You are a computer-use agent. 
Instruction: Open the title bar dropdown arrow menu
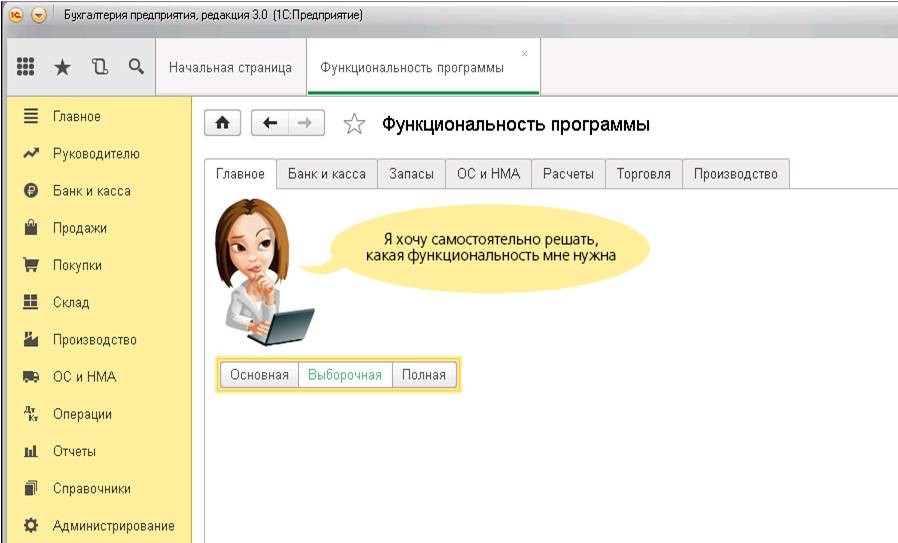click(38, 16)
